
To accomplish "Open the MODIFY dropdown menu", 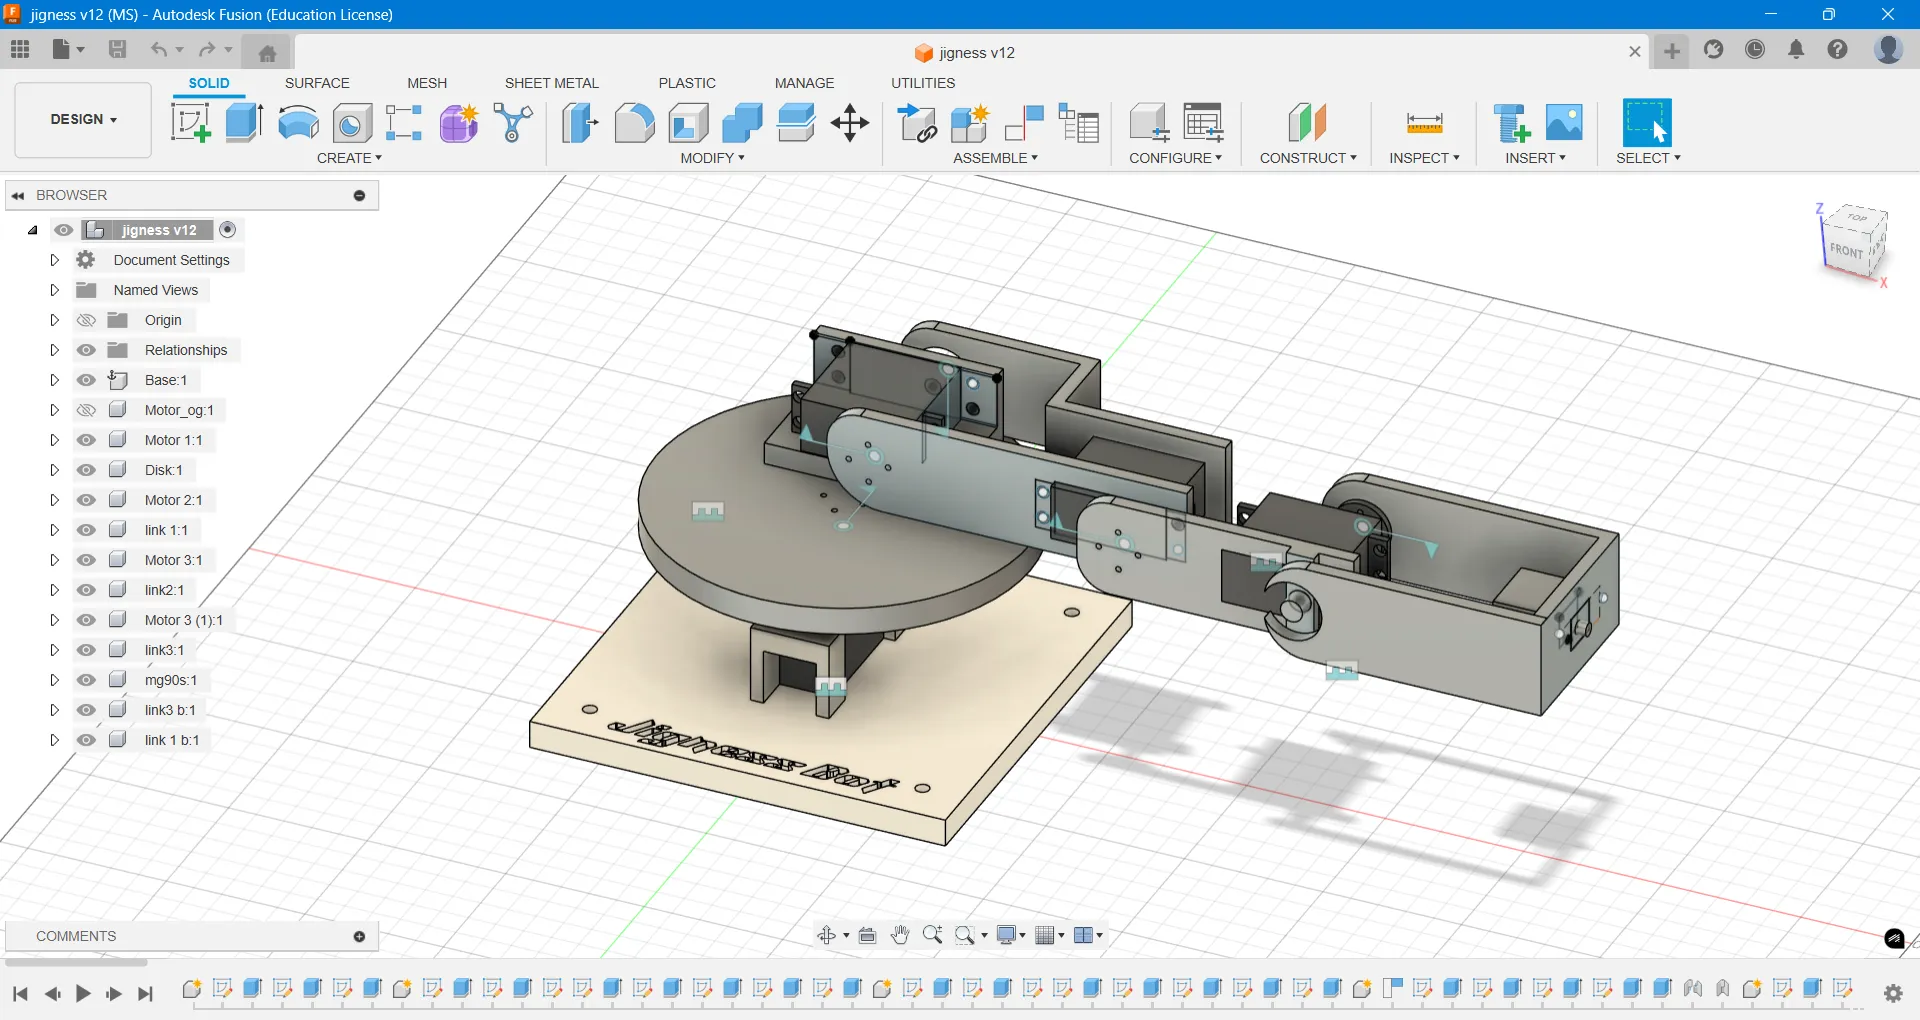I will tap(713, 158).
